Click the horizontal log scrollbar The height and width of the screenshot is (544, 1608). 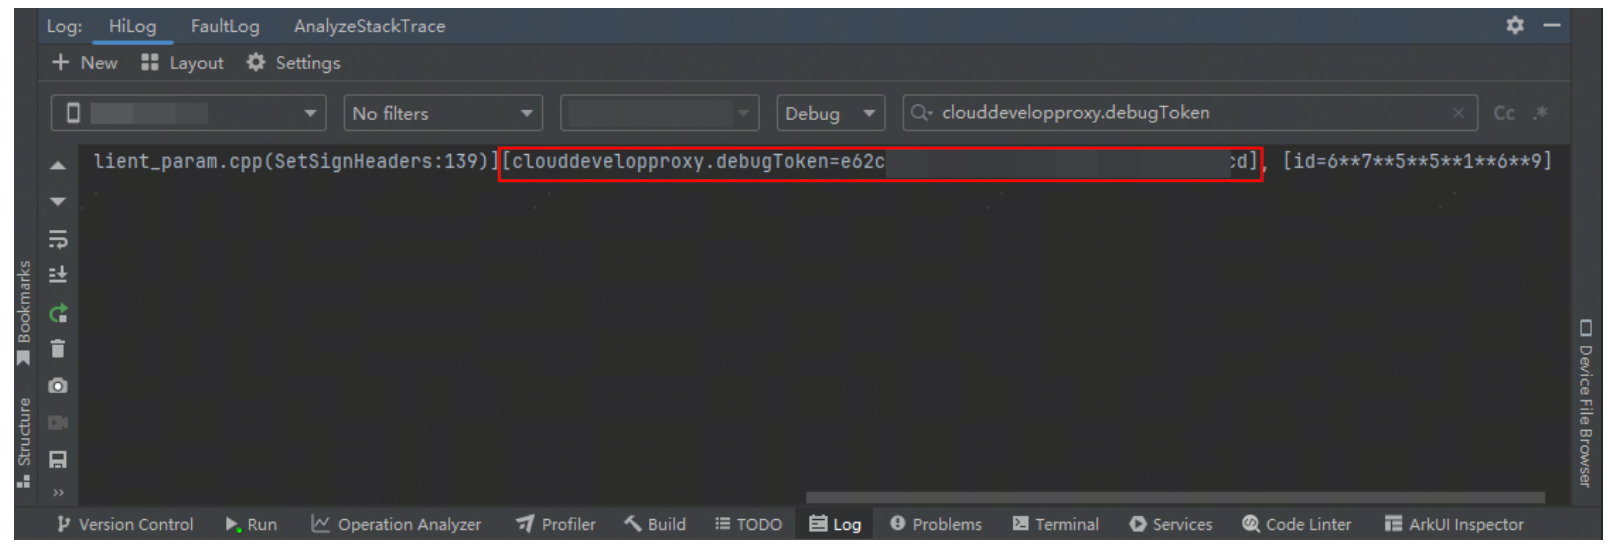(1175, 497)
